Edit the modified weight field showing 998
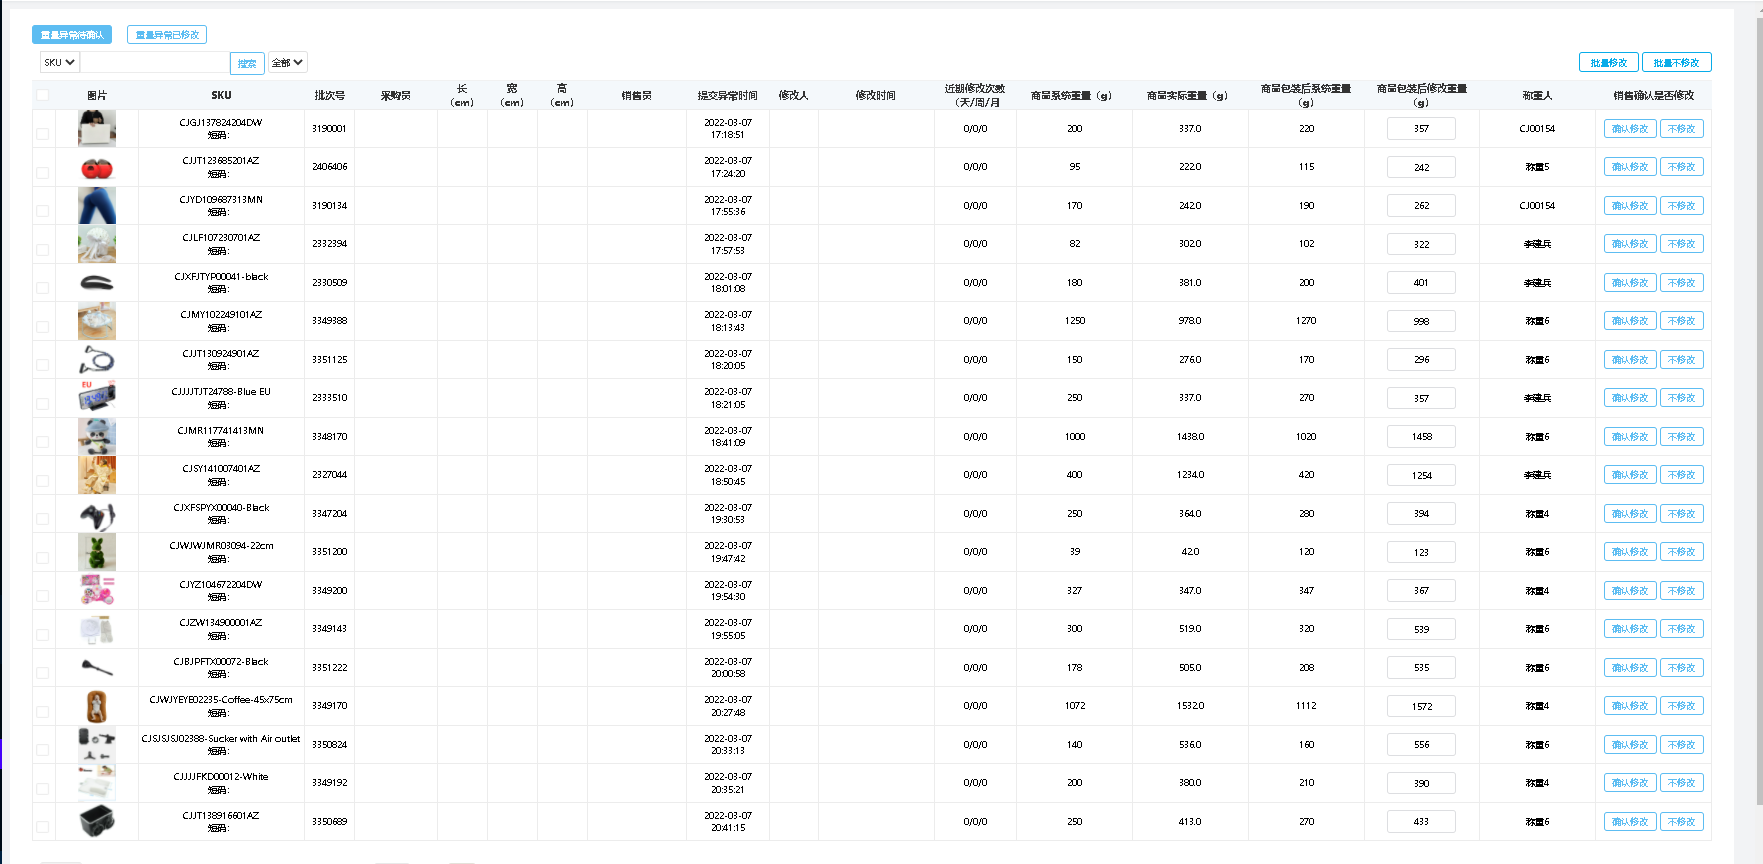This screenshot has width=1763, height=864. point(1421,321)
